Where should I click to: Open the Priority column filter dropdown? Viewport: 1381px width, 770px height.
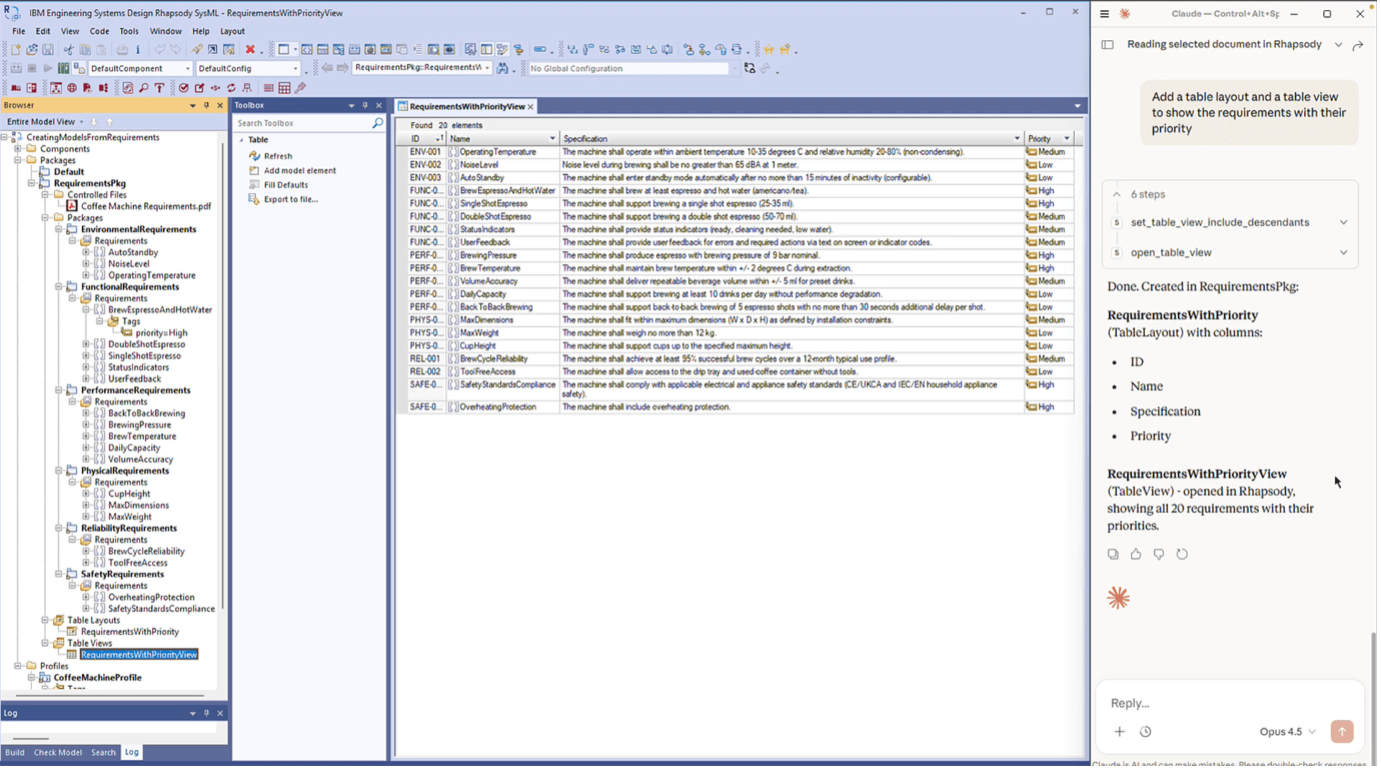pos(1067,139)
